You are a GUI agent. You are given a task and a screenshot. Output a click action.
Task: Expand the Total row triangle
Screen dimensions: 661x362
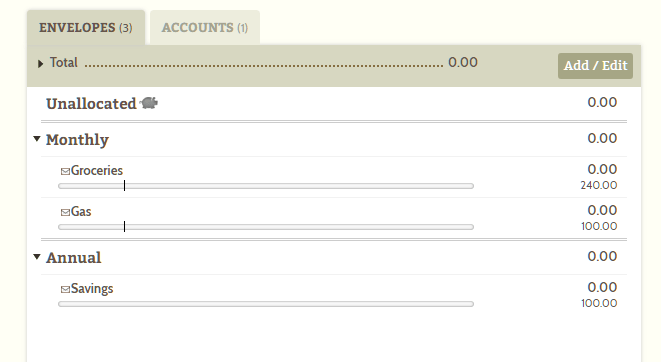pyautogui.click(x=40, y=64)
